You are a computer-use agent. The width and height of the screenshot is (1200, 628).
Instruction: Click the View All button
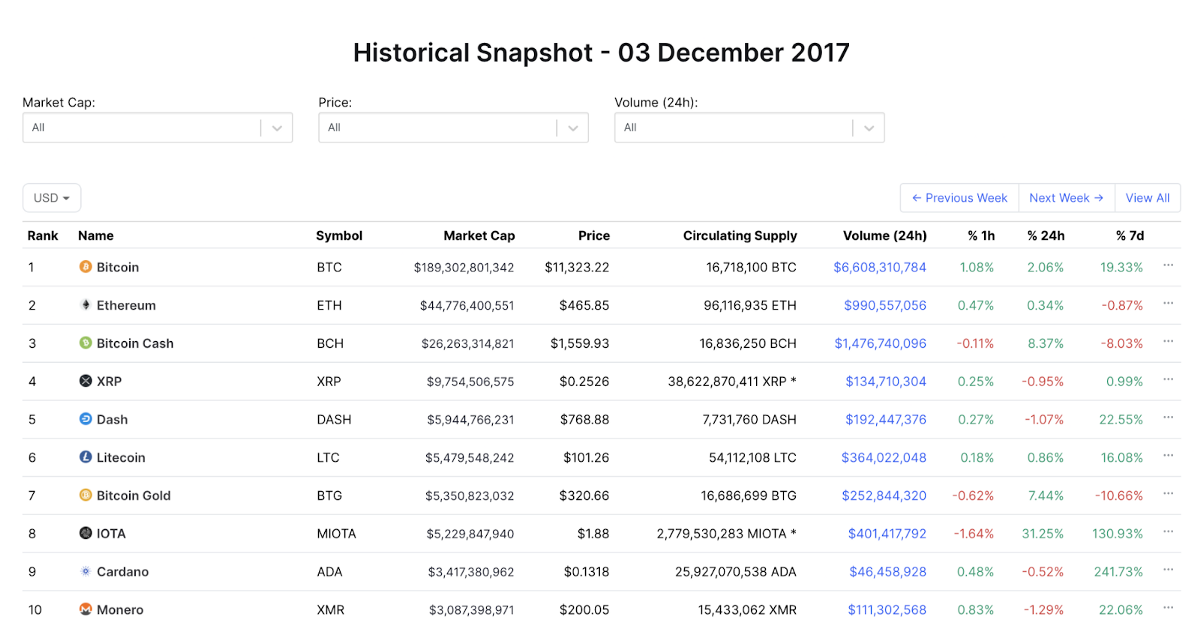[x=1147, y=198]
